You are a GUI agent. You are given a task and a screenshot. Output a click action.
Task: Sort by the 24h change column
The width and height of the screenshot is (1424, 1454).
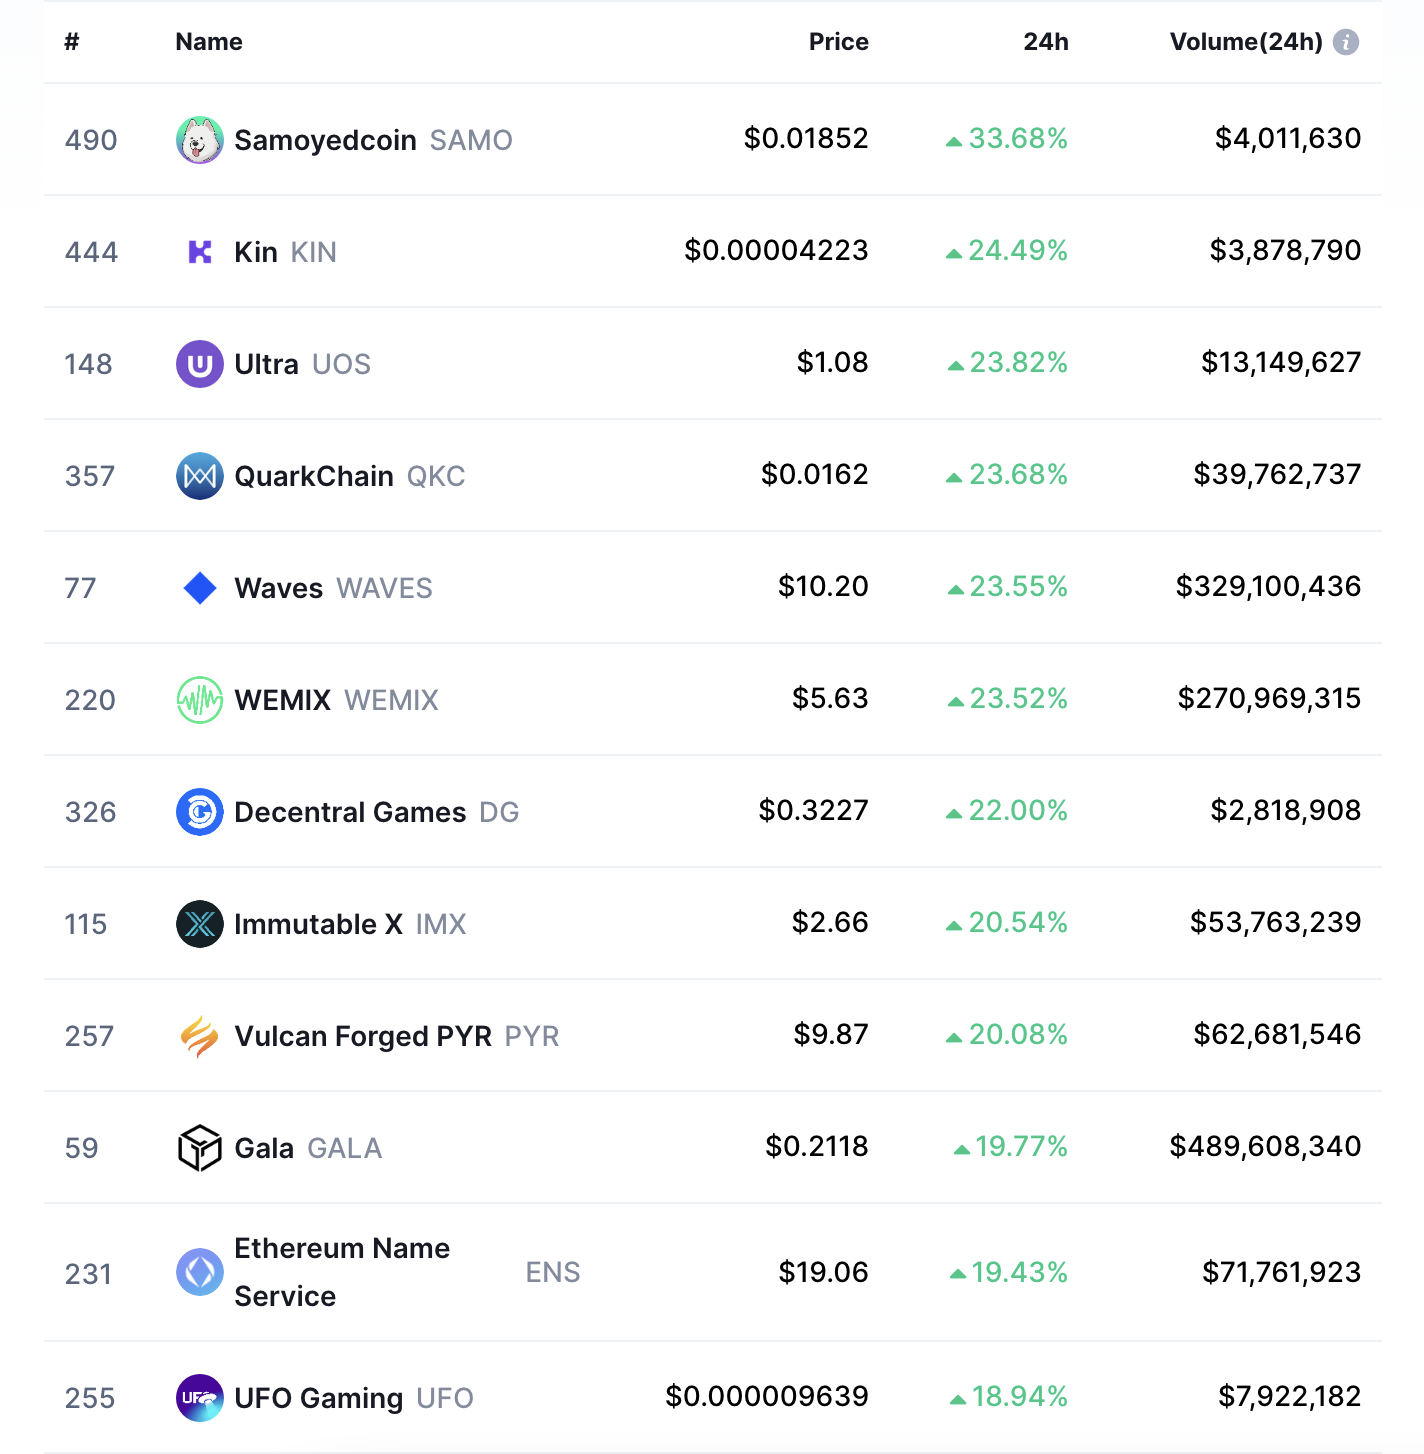pos(1046,42)
